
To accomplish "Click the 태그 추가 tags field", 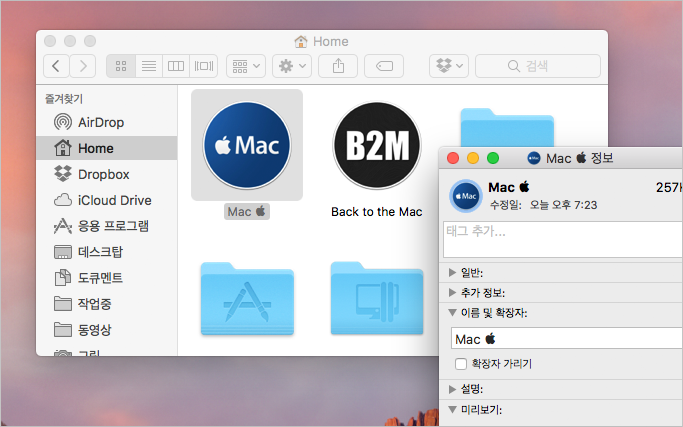I will coord(563,239).
